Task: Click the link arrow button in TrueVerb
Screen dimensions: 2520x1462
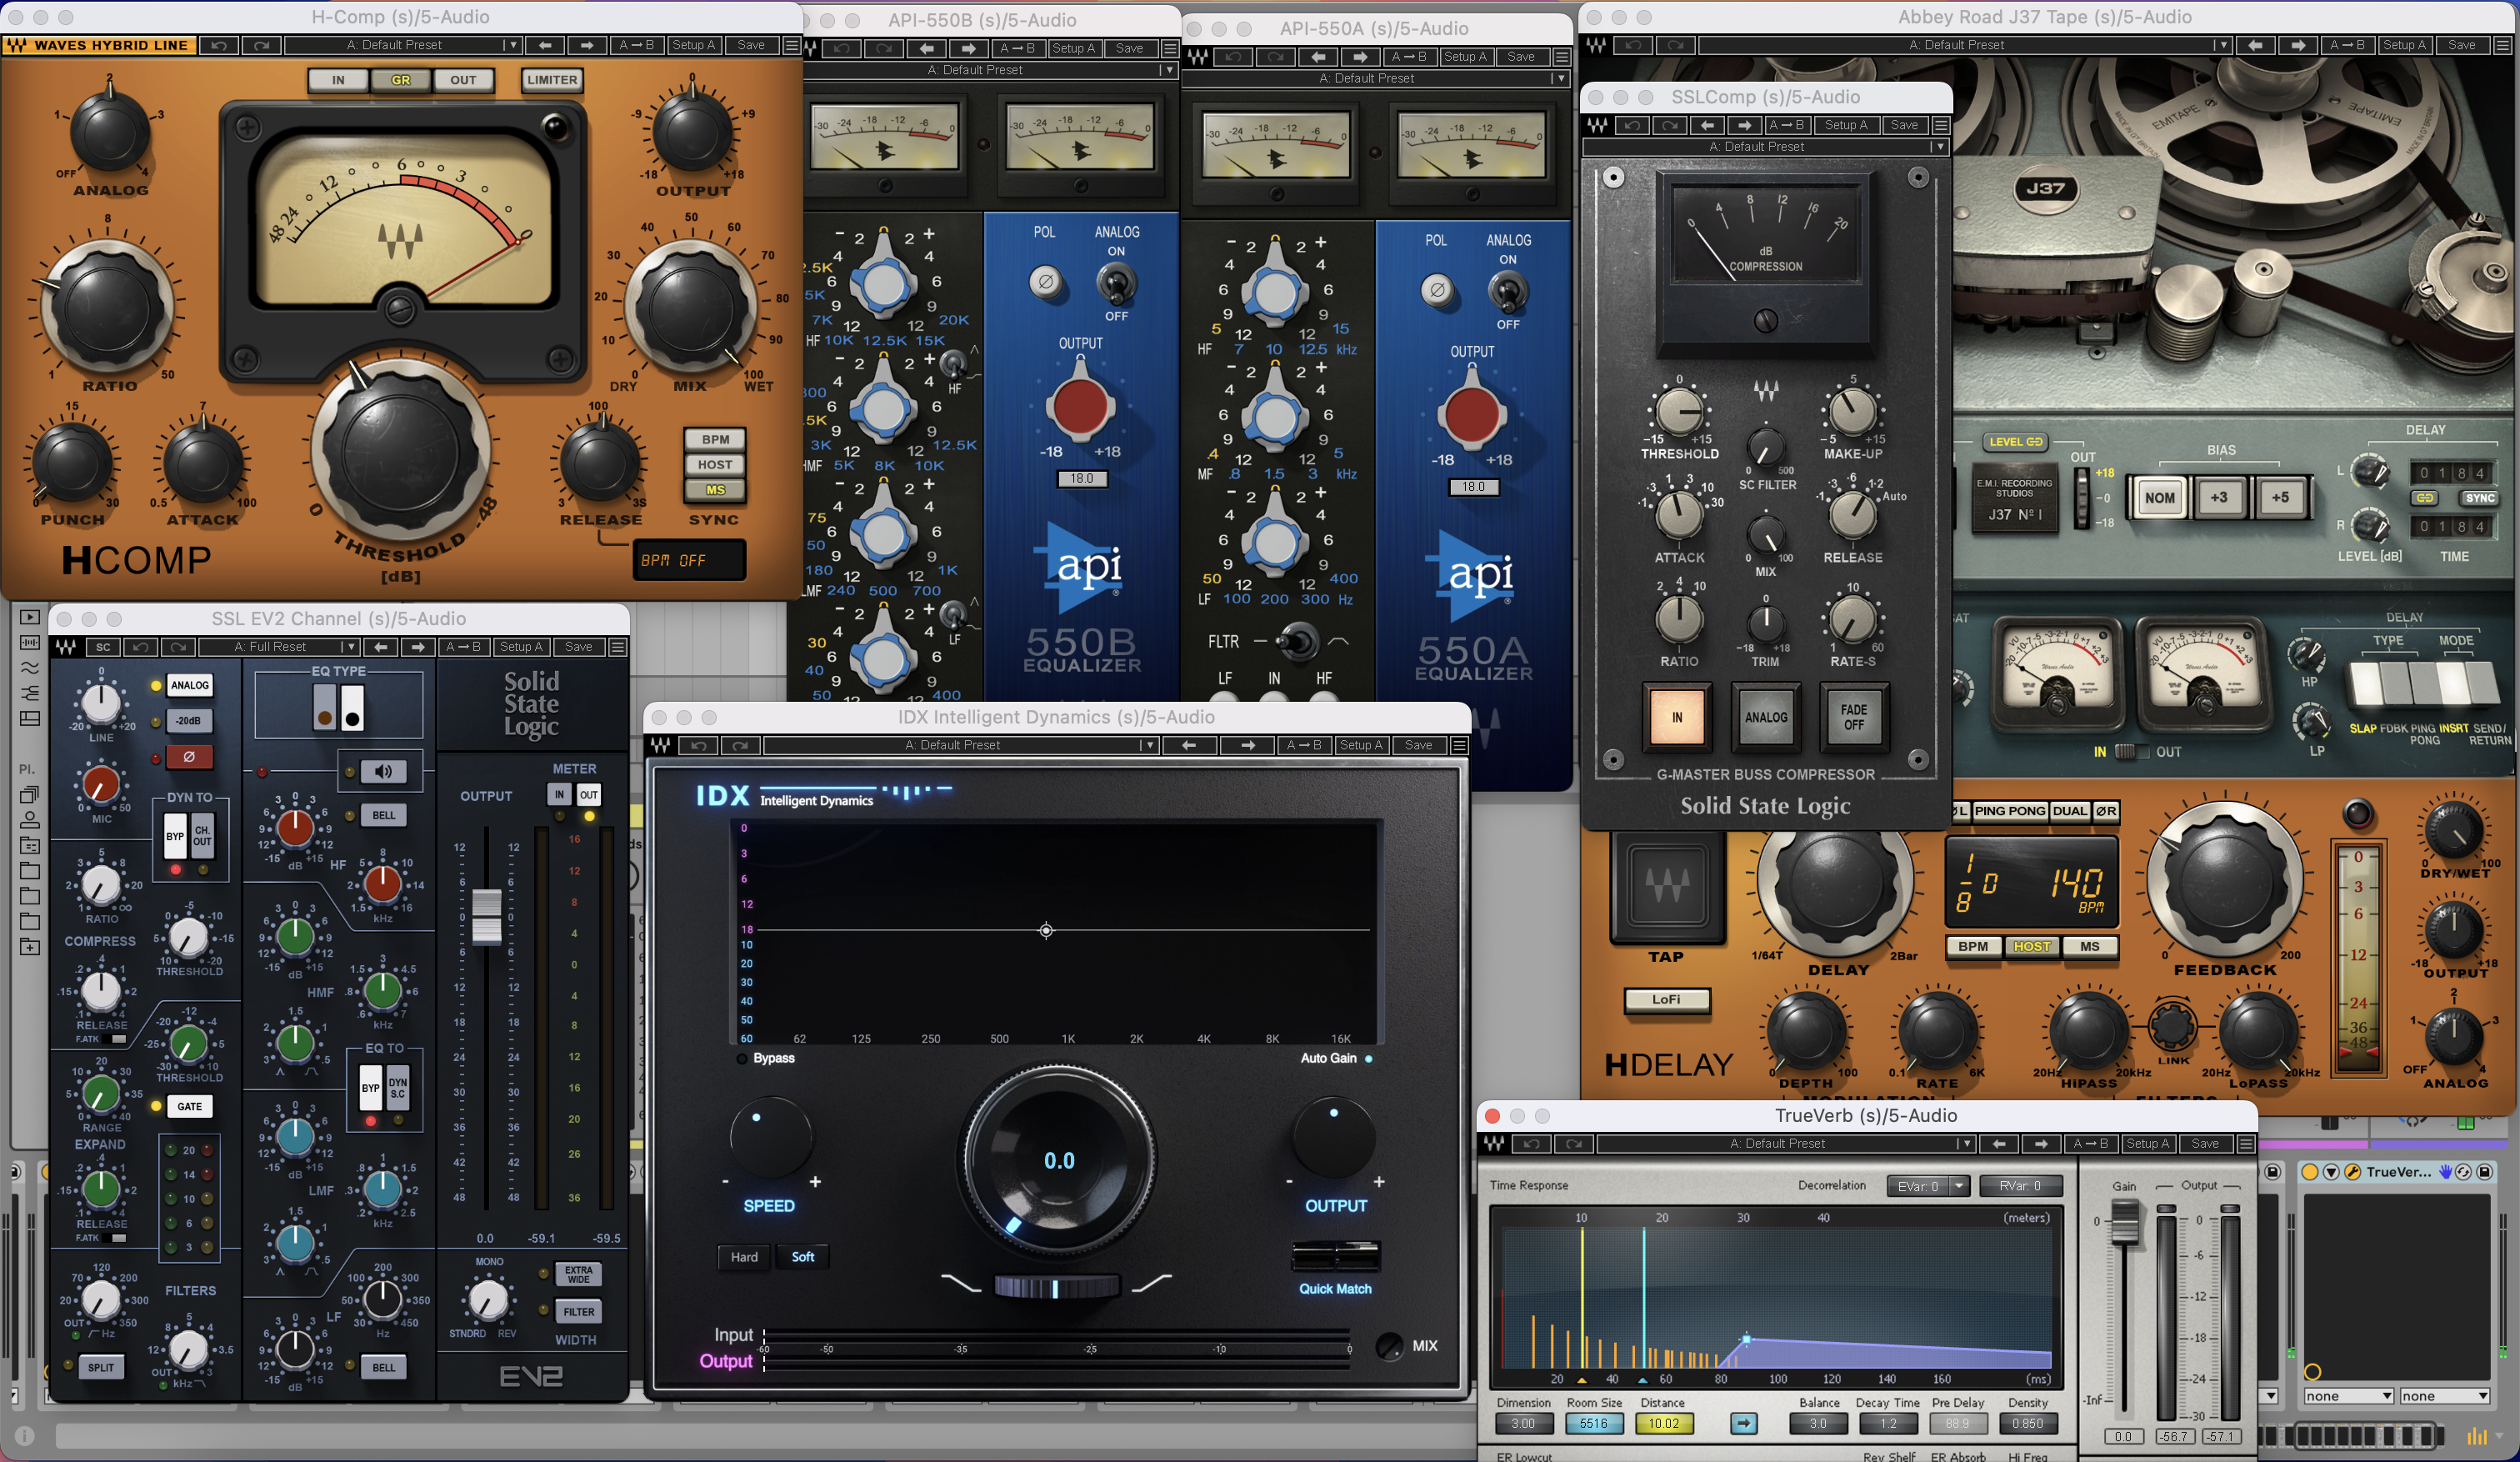Action: [x=1743, y=1423]
